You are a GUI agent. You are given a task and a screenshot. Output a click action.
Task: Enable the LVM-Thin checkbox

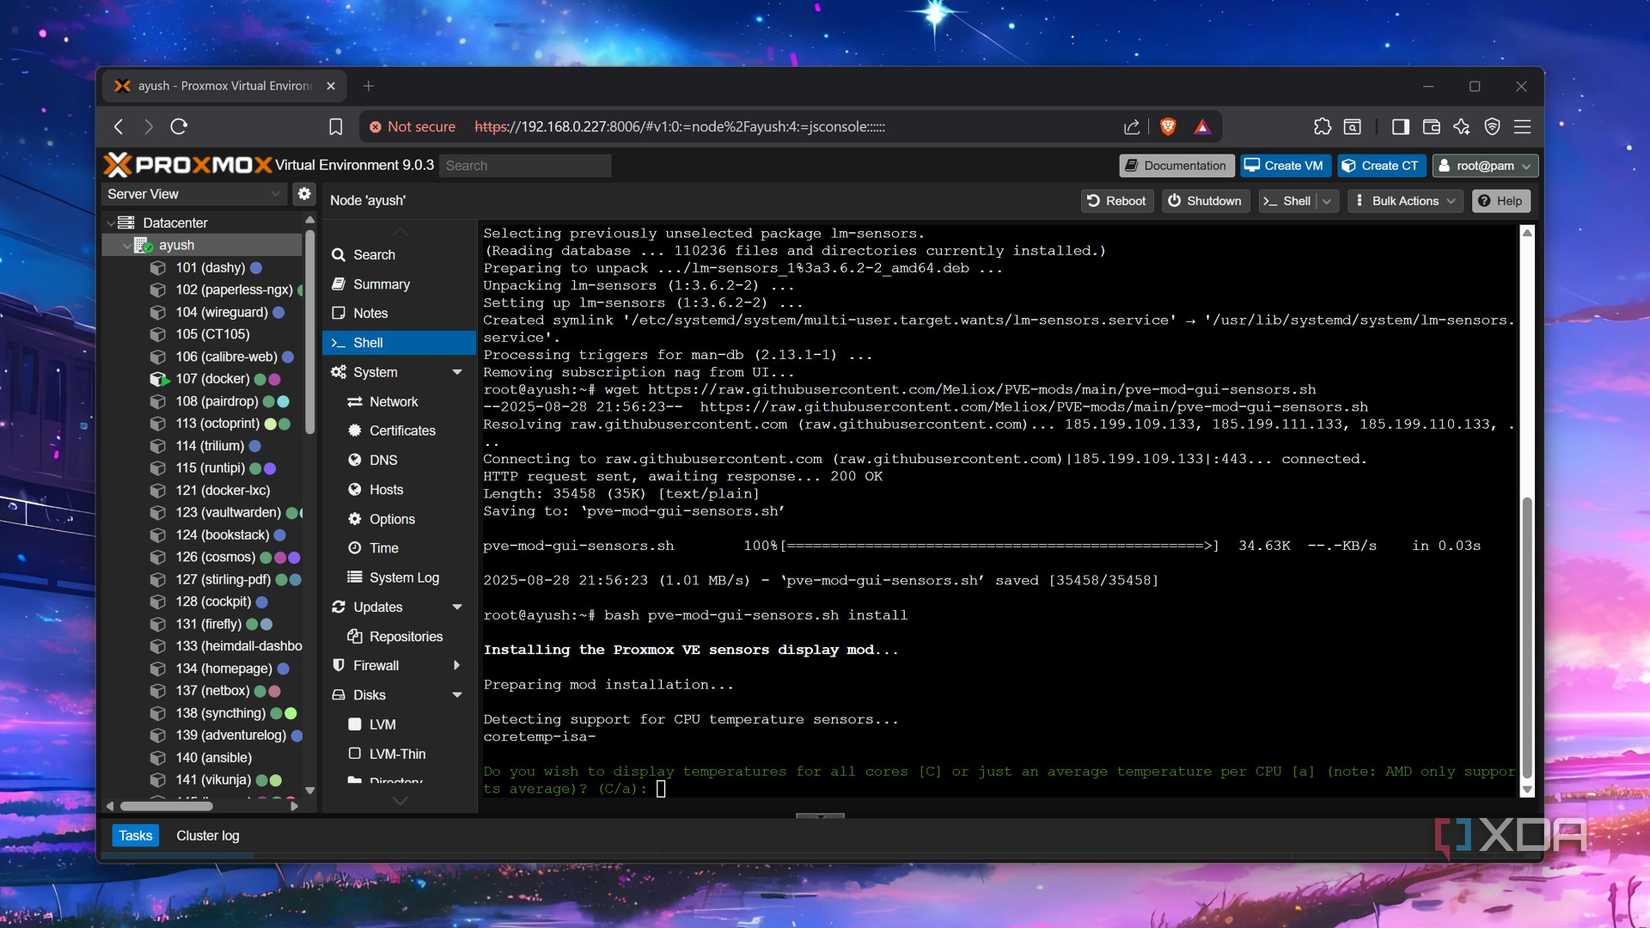tap(355, 754)
